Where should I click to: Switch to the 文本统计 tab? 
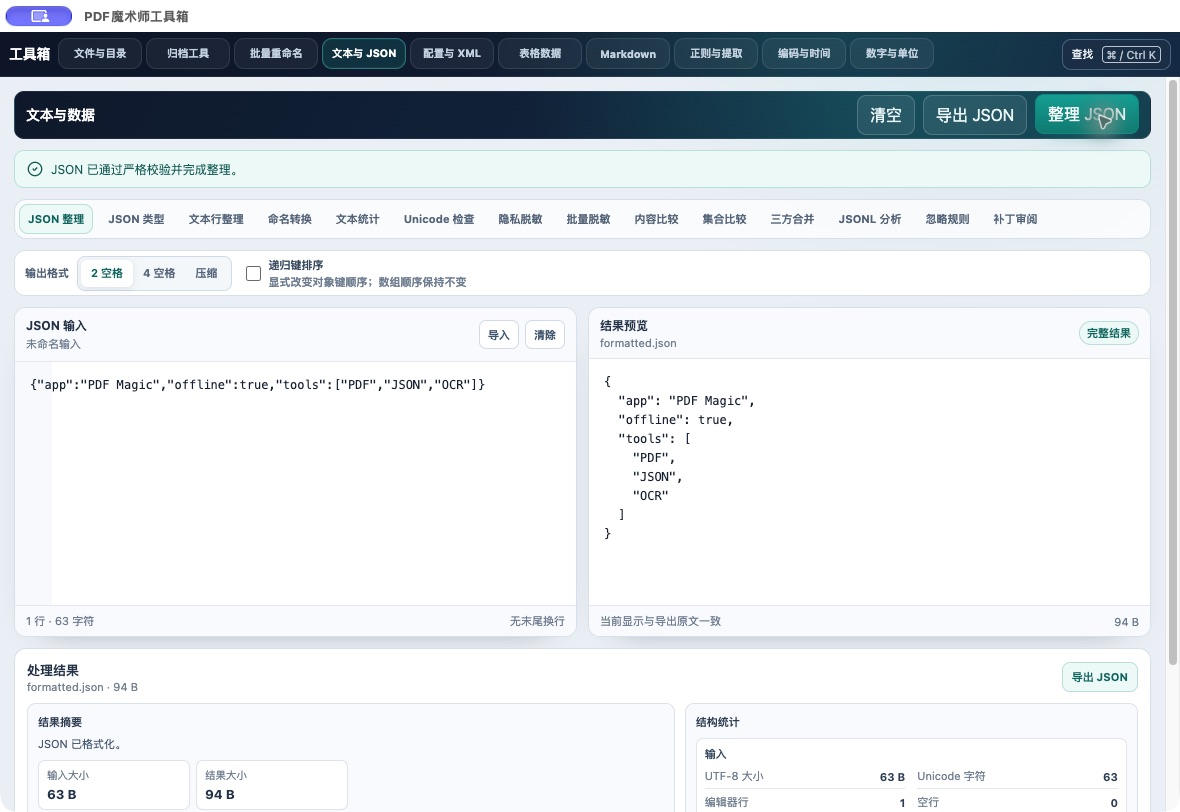[357, 219]
